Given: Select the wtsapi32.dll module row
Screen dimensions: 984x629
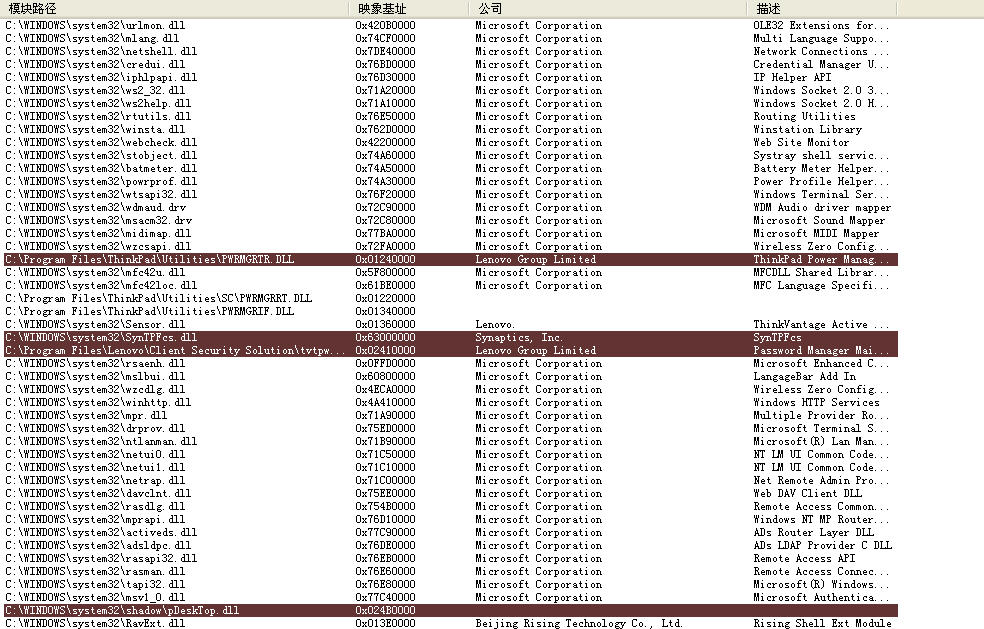Looking at the screenshot, I should [451, 194].
